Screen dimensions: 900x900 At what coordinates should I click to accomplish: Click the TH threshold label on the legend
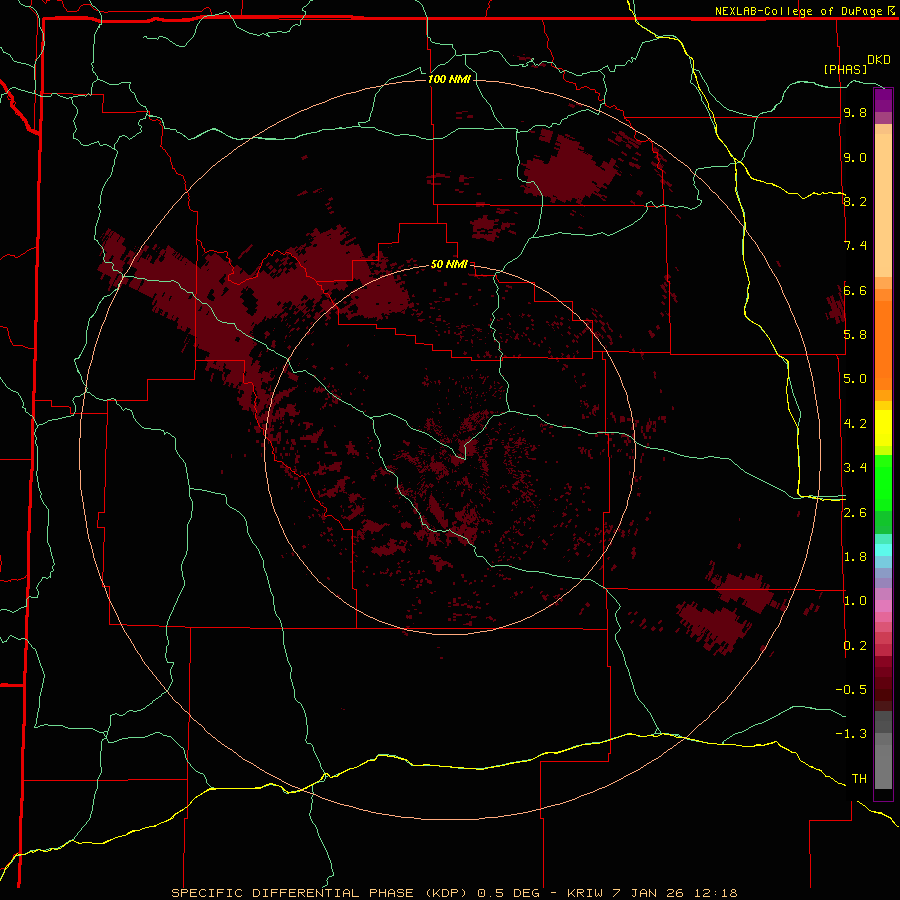pyautogui.click(x=859, y=779)
